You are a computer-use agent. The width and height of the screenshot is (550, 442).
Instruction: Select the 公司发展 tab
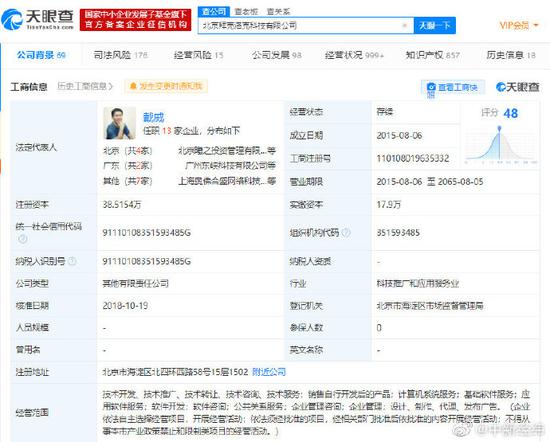point(277,55)
